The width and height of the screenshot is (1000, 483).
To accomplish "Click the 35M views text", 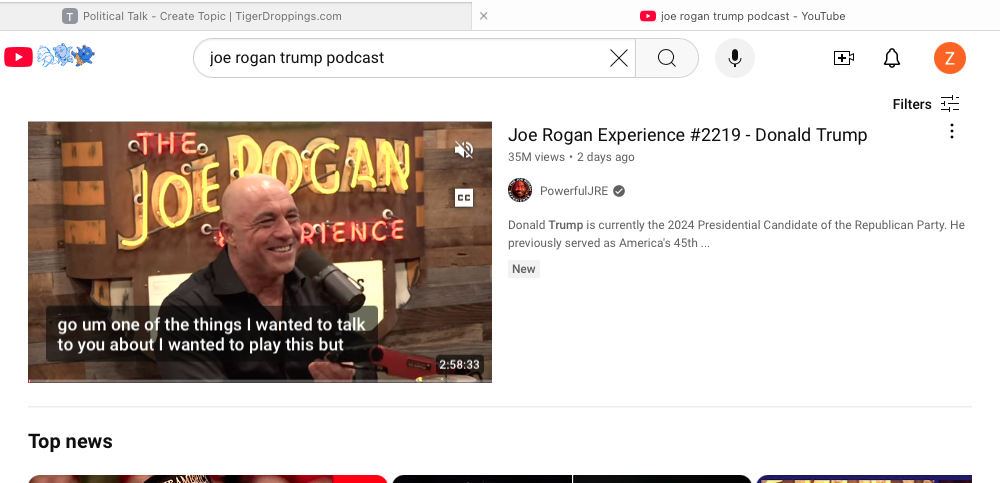I will pyautogui.click(x=536, y=157).
